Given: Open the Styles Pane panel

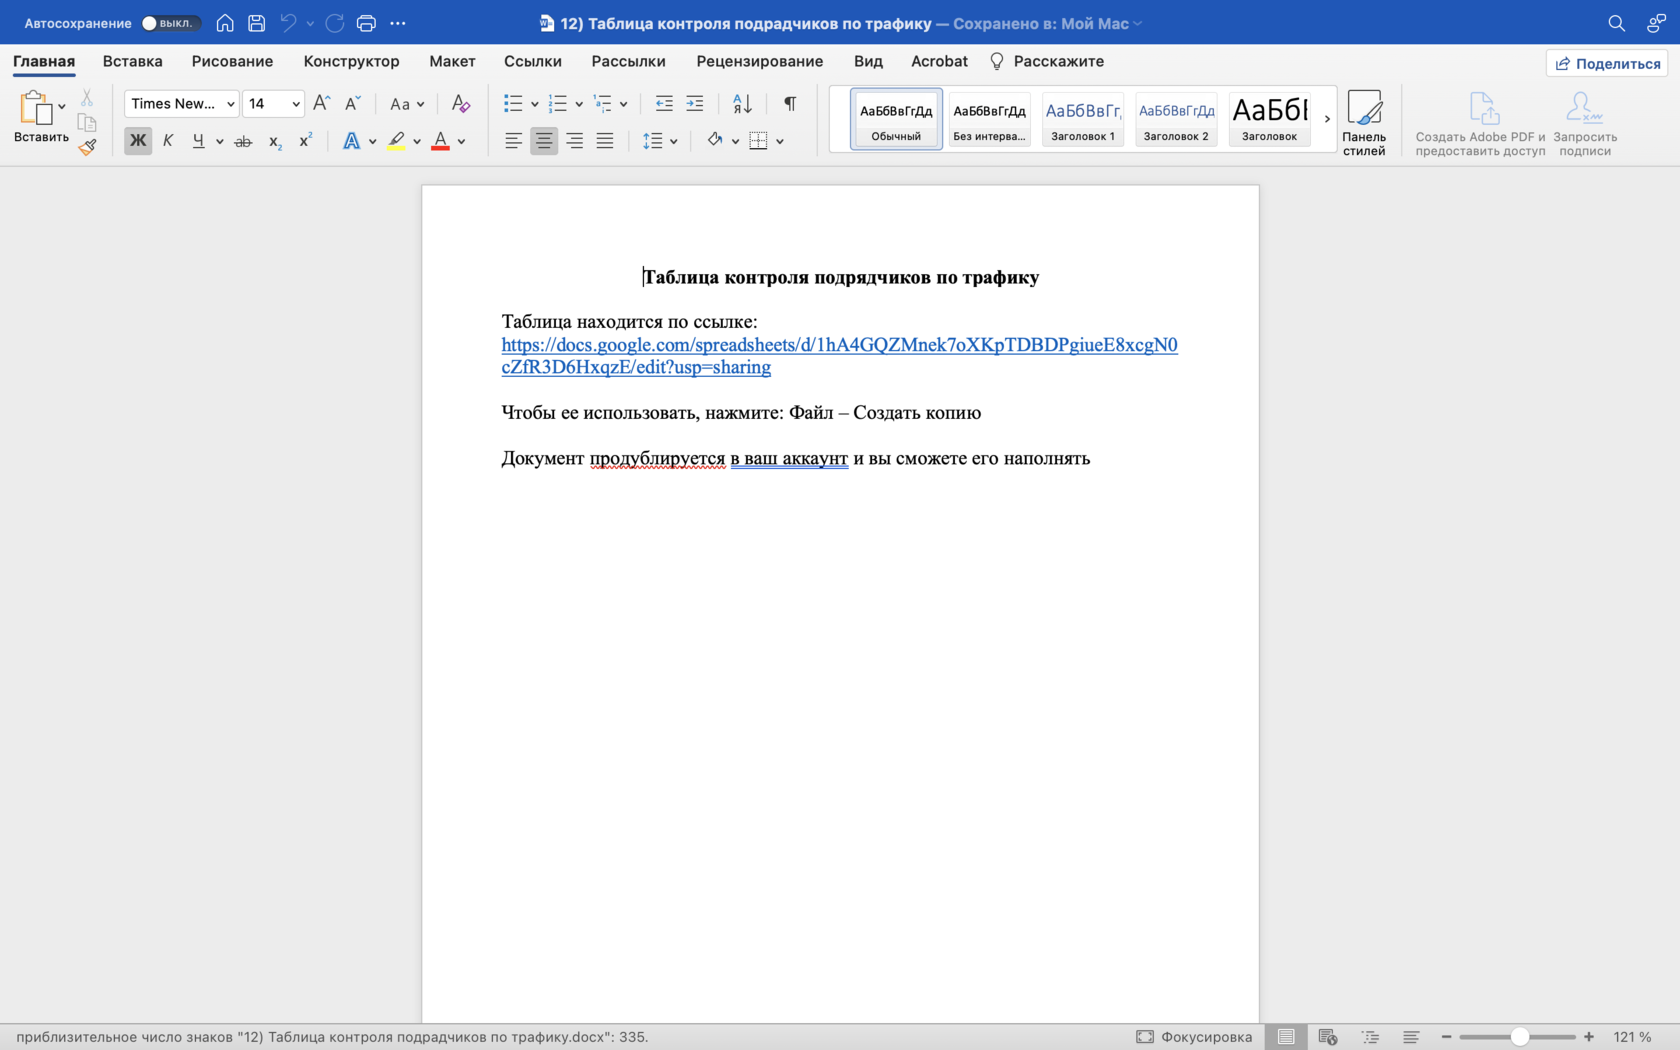Looking at the screenshot, I should (1363, 122).
